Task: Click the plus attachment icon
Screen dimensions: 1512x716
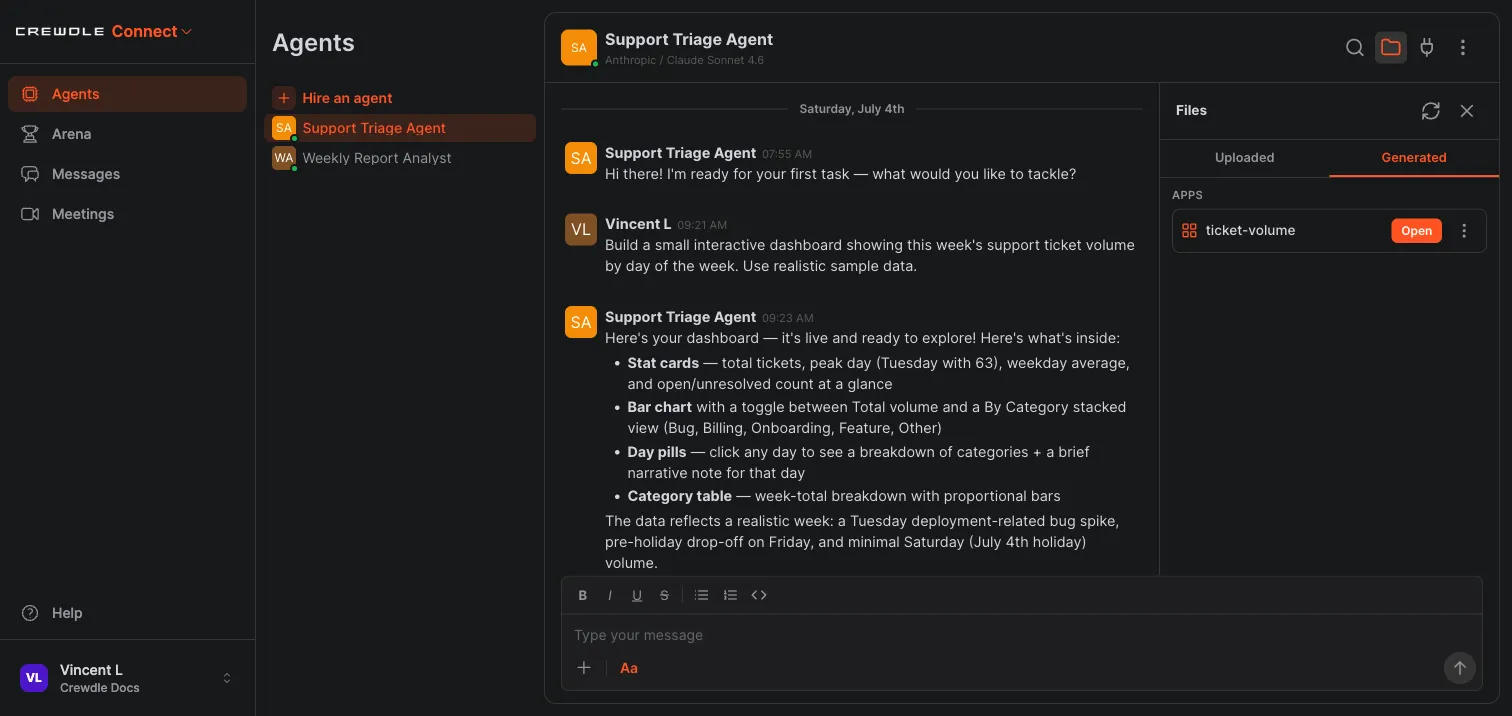Action: click(x=584, y=668)
